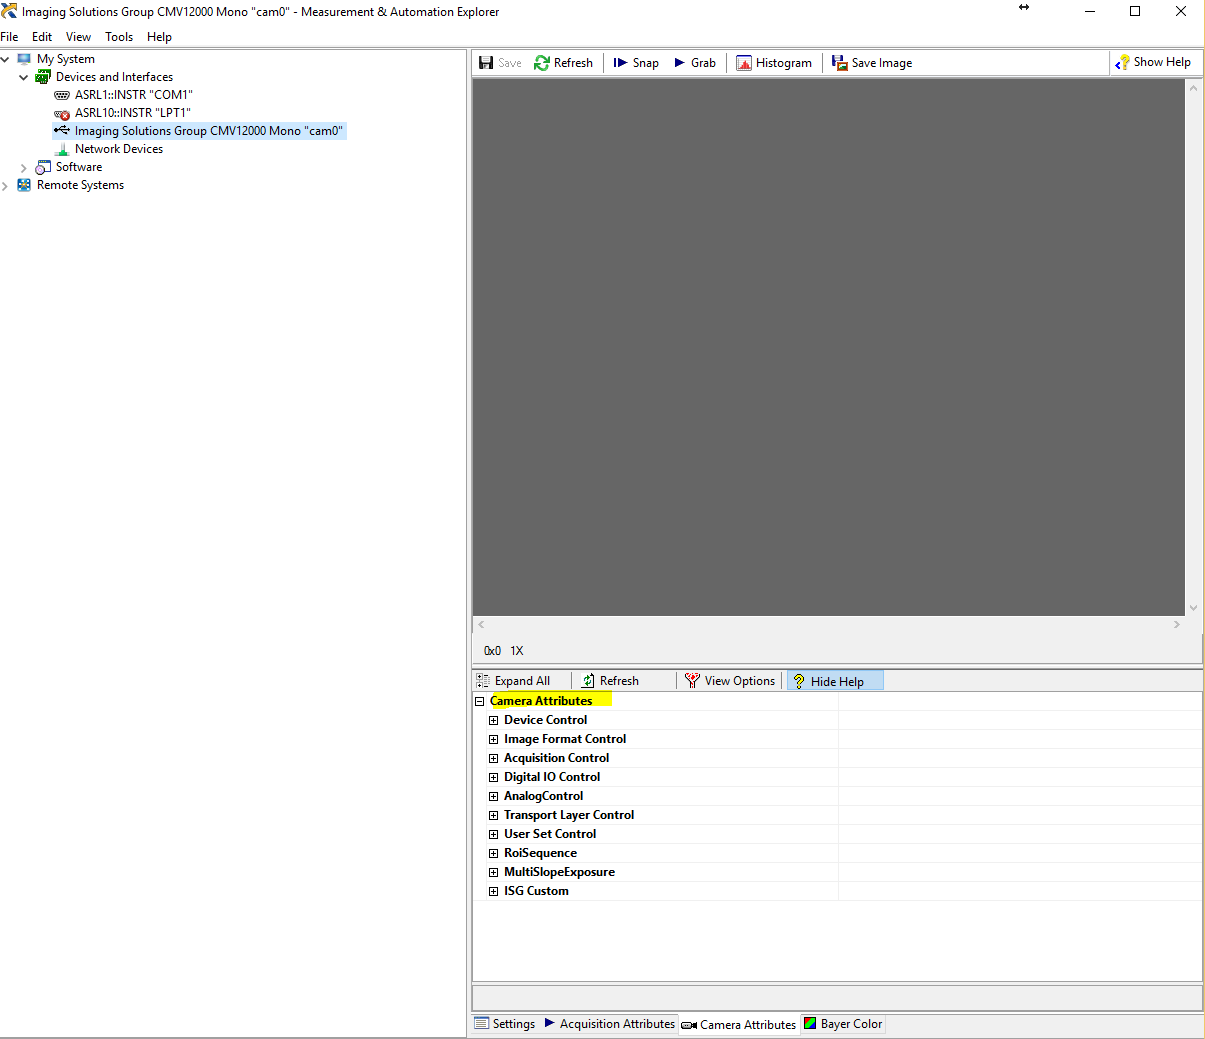Select ASRL10::INSTR "LPT1" port icon

62,113
